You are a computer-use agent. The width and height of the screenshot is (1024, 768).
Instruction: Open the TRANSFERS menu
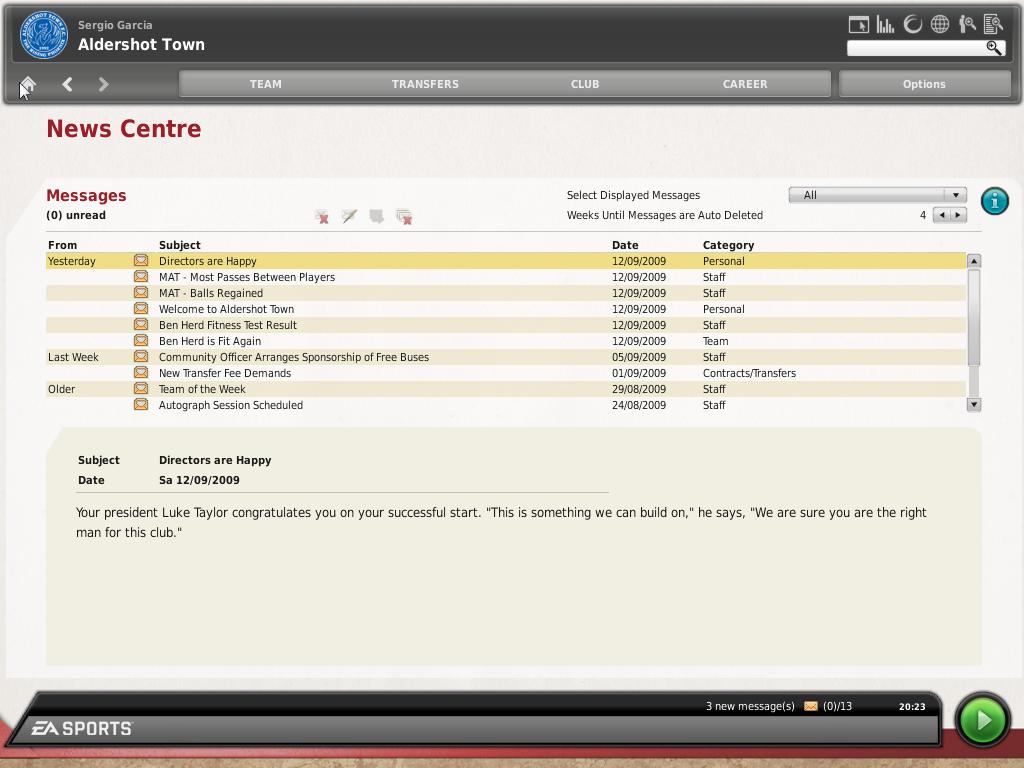tap(425, 84)
